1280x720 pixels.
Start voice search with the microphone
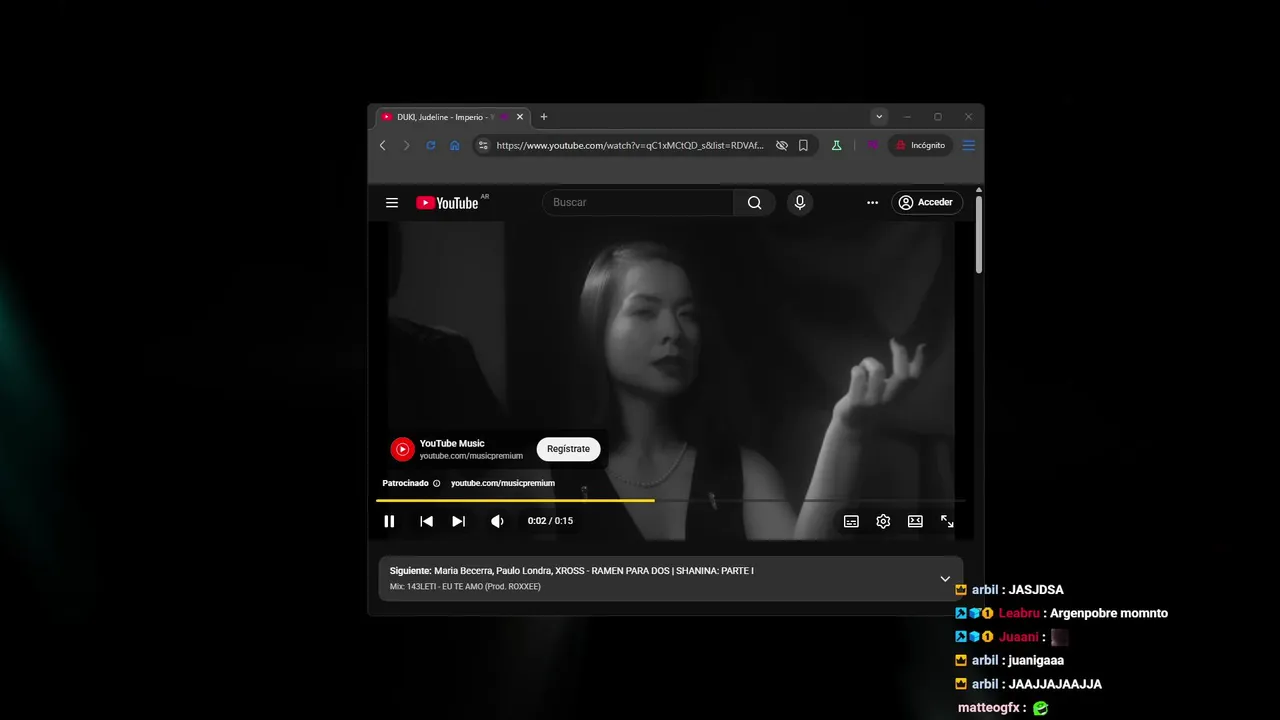pyautogui.click(x=799, y=202)
